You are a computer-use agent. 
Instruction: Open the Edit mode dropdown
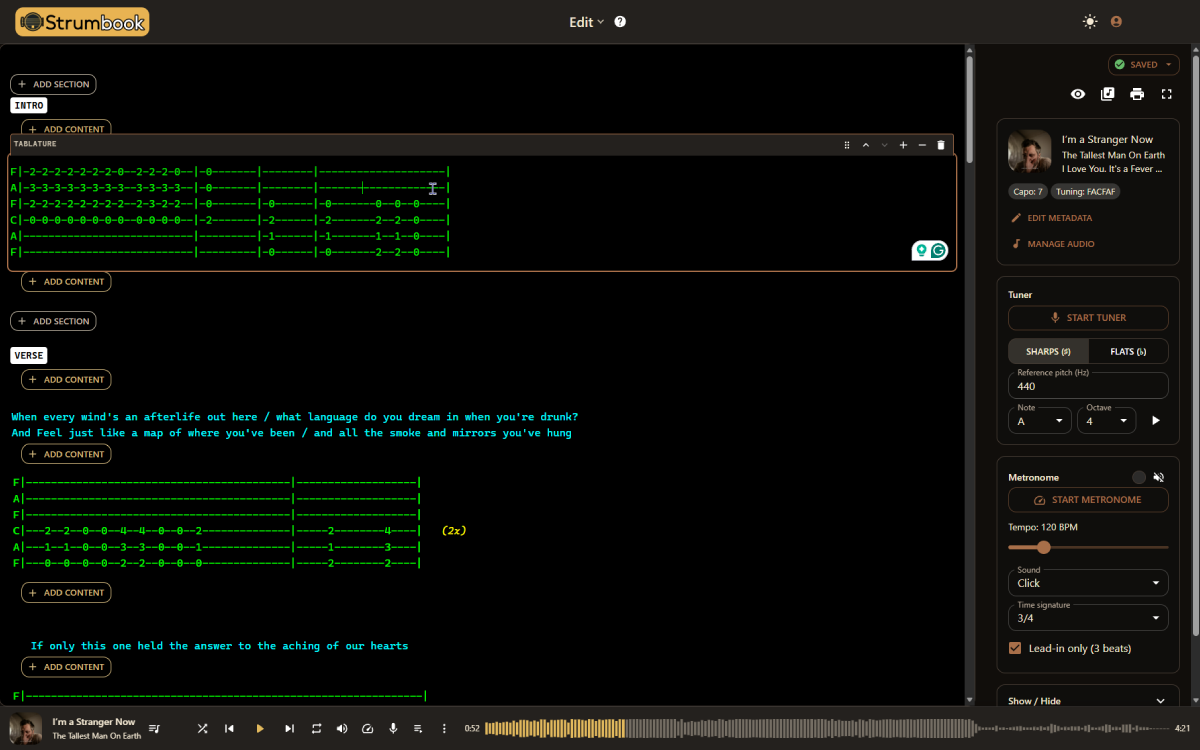click(x=587, y=22)
